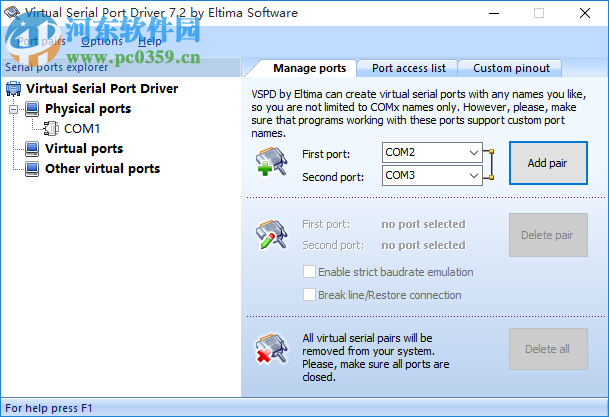Image resolution: width=609 pixels, height=417 pixels.
Task: Click the Other virtual ports computer icon
Action: tap(32, 169)
